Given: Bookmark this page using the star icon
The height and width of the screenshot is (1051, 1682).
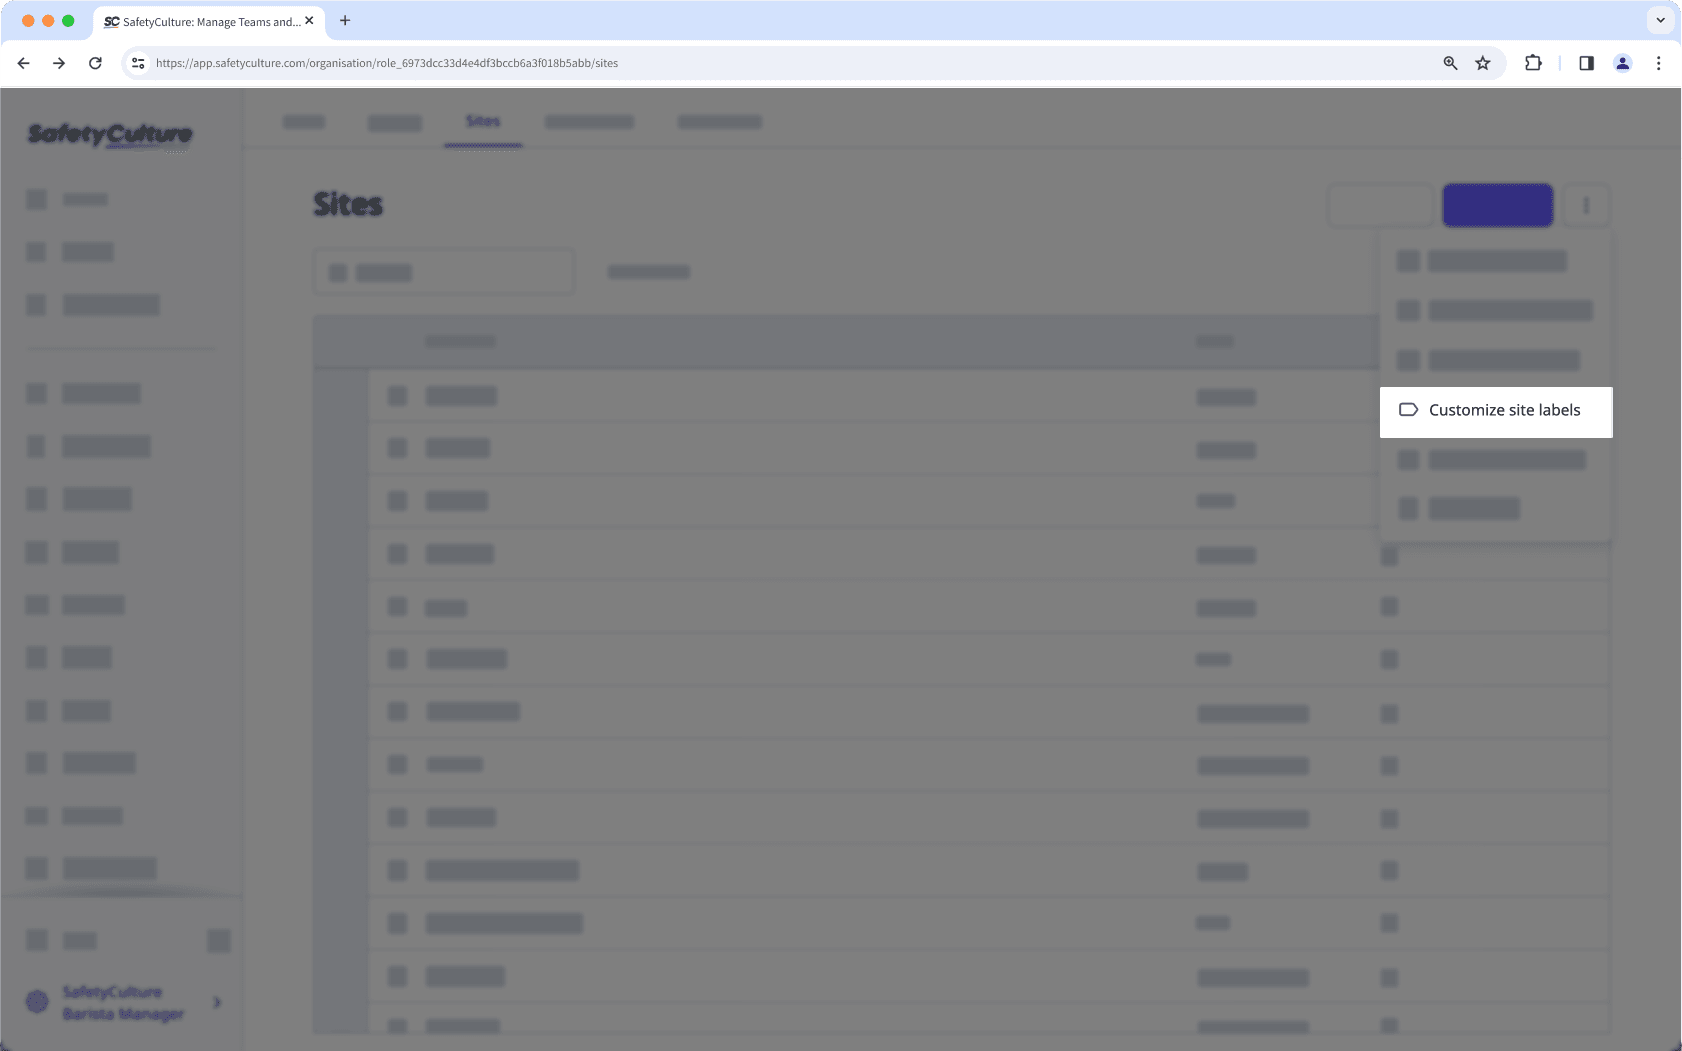Looking at the screenshot, I should tap(1481, 62).
